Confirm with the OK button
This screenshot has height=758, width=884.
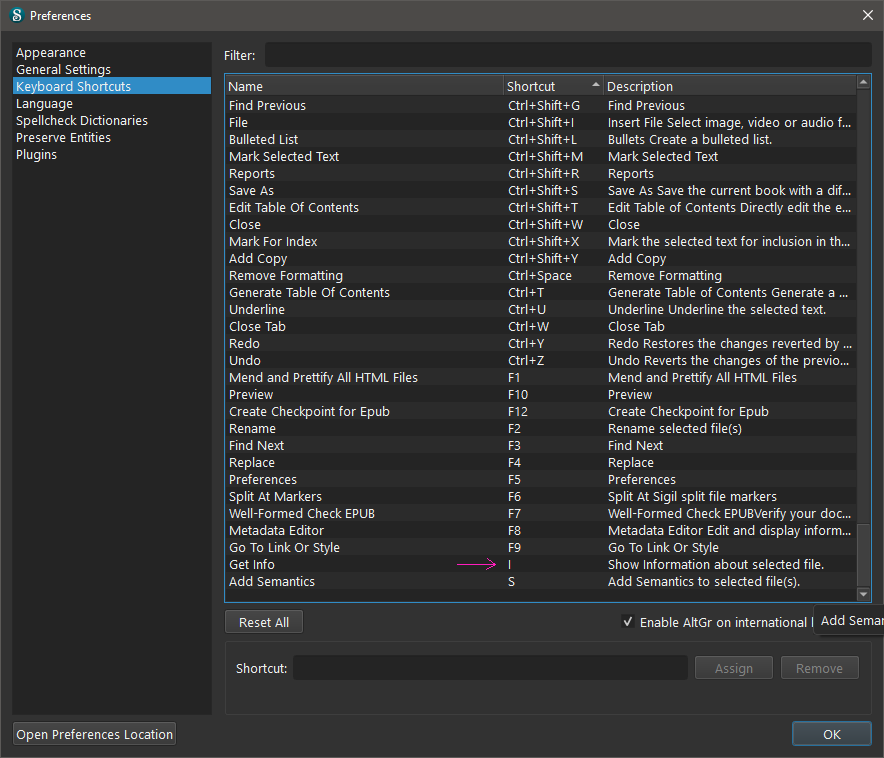[832, 734]
